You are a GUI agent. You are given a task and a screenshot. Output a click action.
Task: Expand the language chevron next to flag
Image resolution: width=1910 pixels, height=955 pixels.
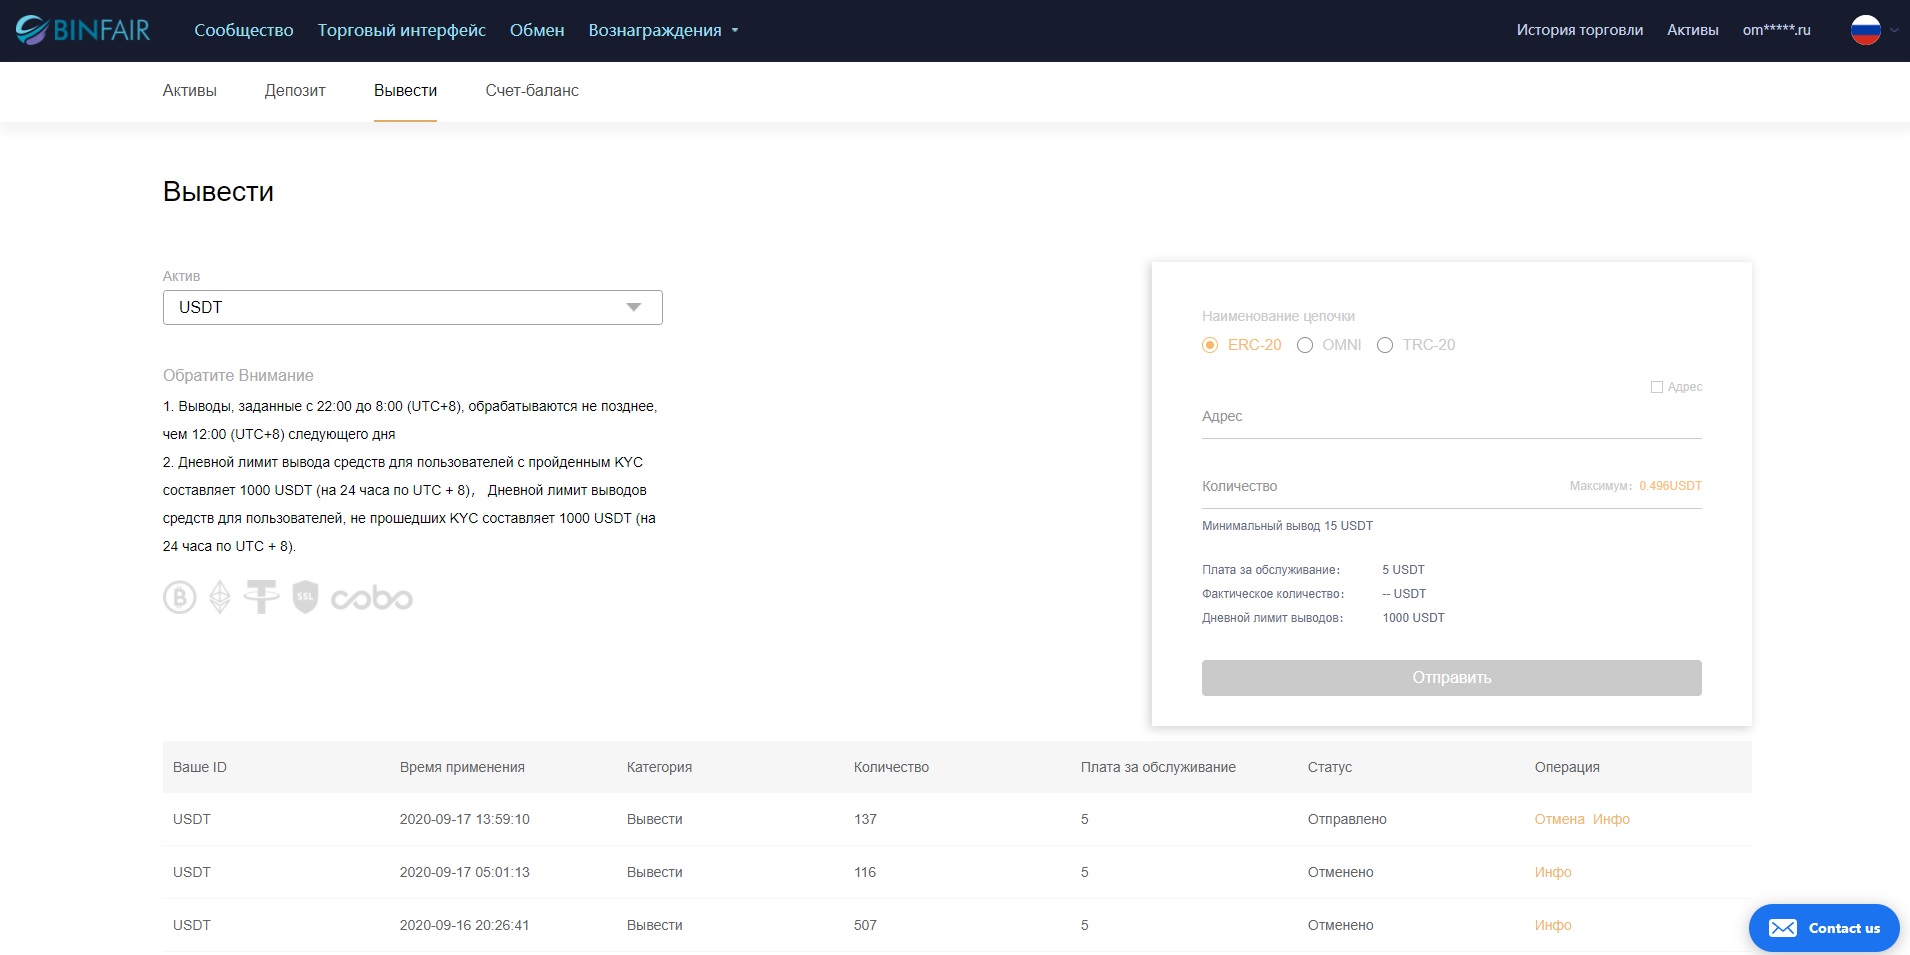[1894, 30]
